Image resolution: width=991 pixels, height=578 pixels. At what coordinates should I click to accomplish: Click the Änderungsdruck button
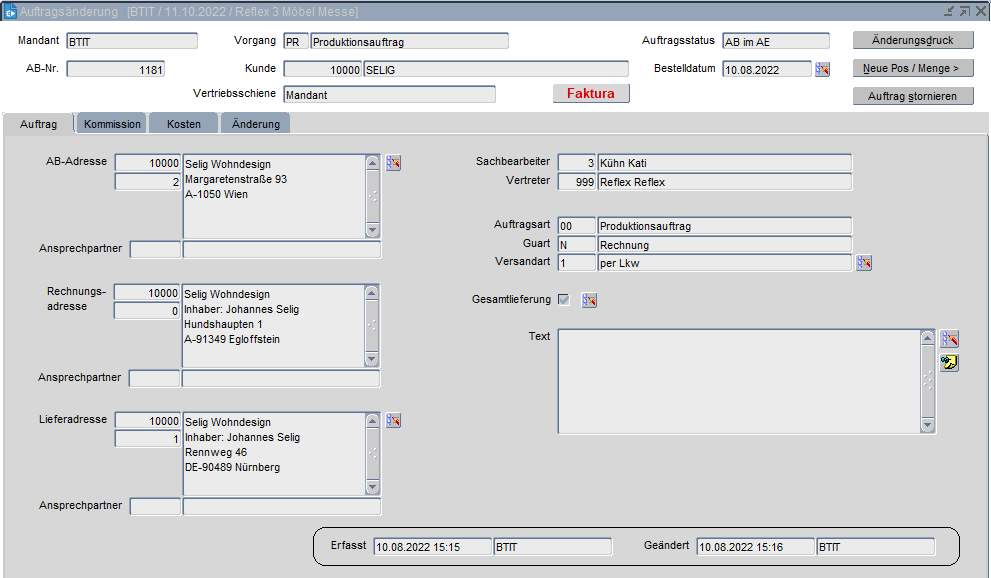point(912,41)
